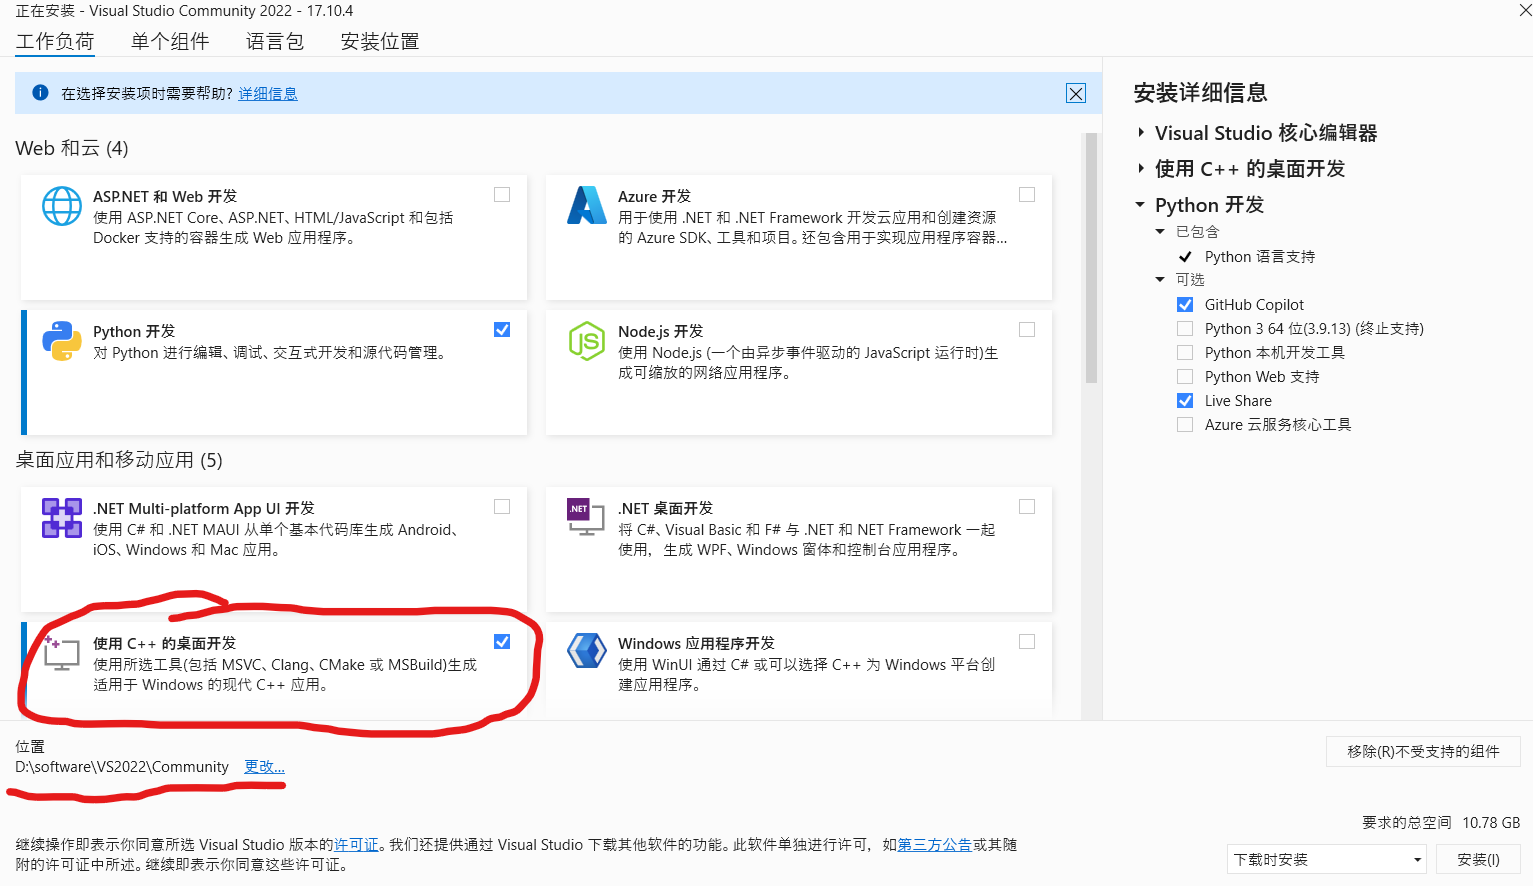Open the 详细信息 help link
The width and height of the screenshot is (1533, 886).
[268, 94]
